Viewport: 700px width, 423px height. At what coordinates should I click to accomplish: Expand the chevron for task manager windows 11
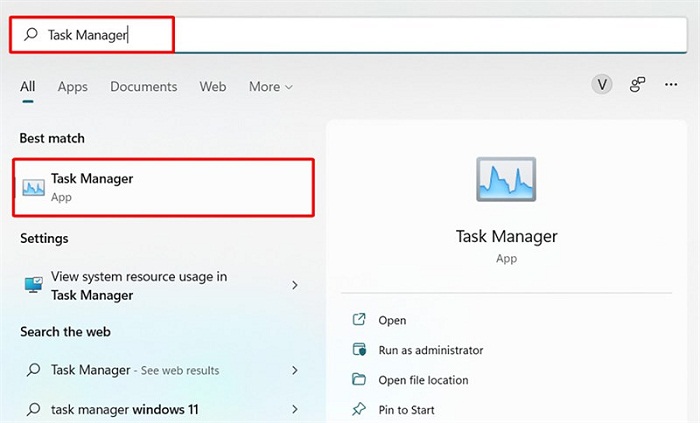point(295,409)
